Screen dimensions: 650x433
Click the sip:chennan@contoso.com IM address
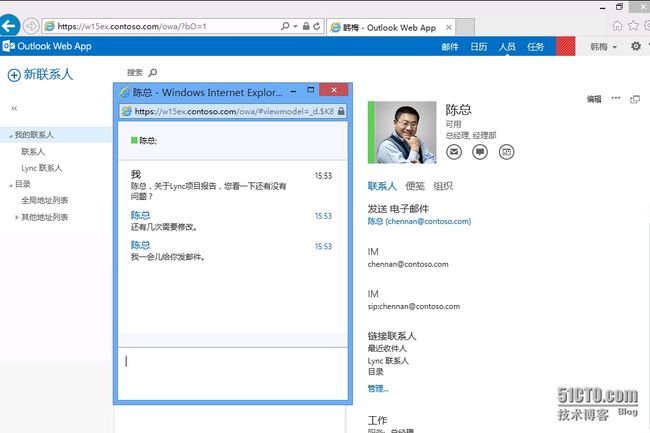click(414, 306)
